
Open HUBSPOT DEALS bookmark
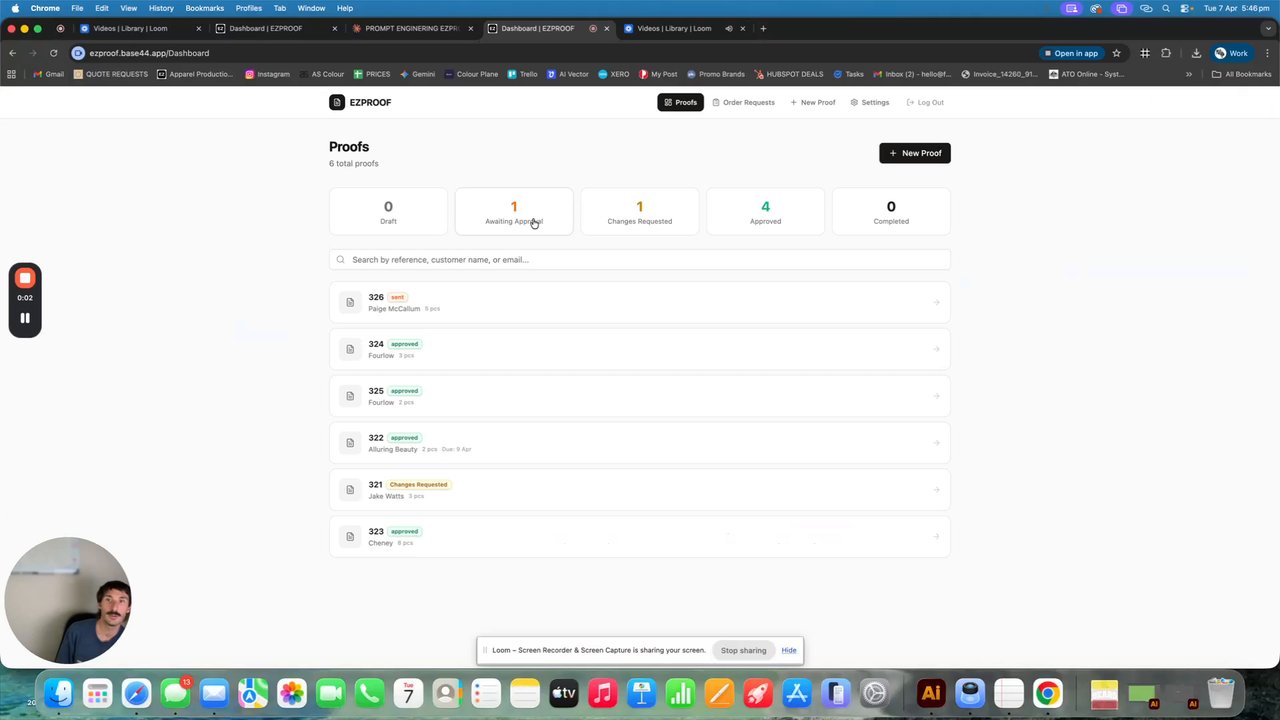point(789,74)
